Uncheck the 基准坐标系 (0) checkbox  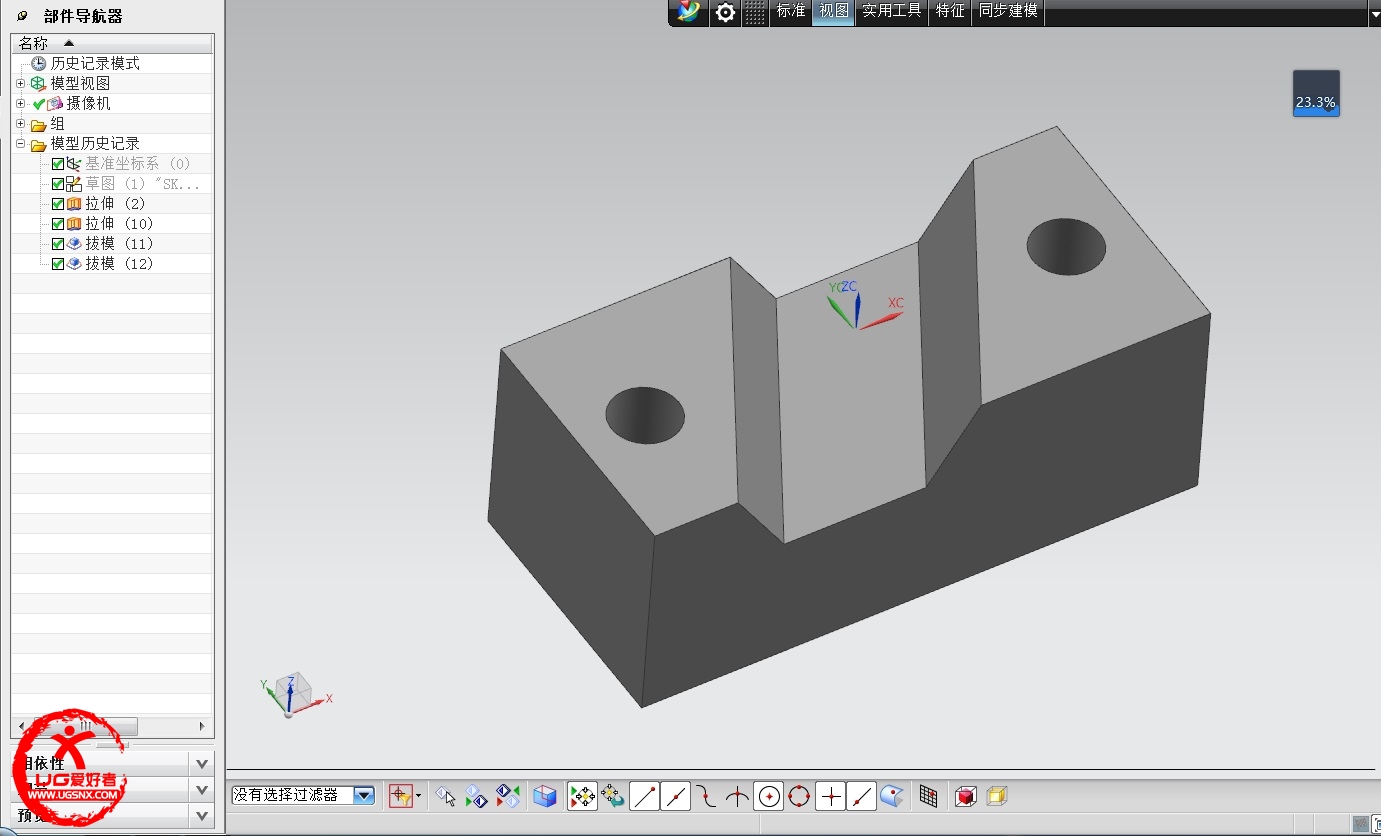(x=58, y=164)
